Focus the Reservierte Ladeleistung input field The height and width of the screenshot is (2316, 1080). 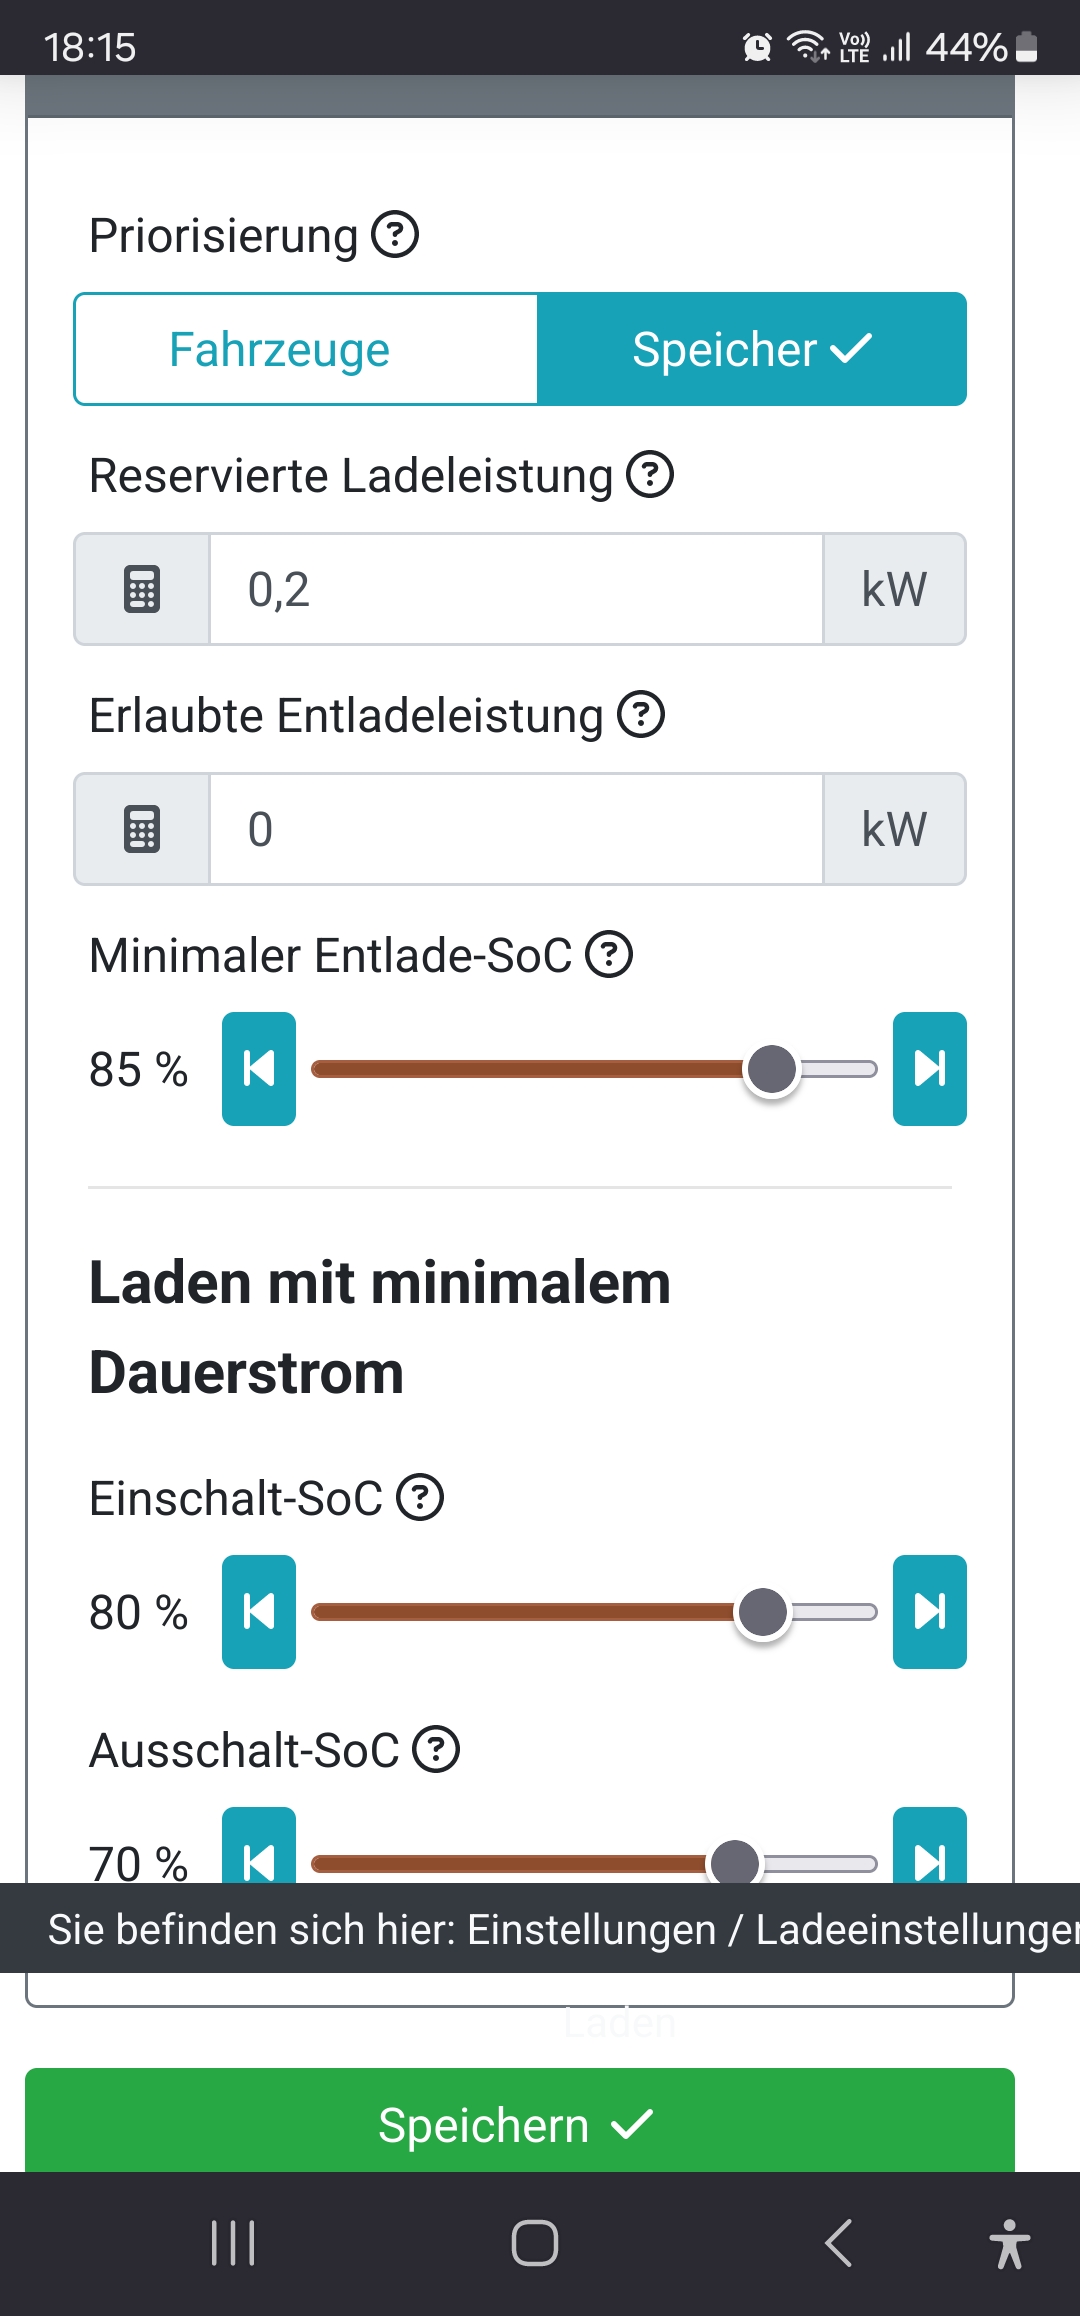tap(516, 589)
